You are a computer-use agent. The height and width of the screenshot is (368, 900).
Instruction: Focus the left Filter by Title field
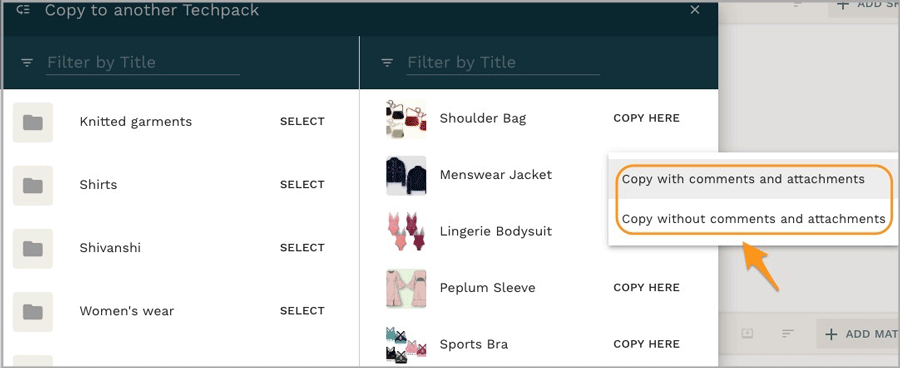(x=143, y=62)
